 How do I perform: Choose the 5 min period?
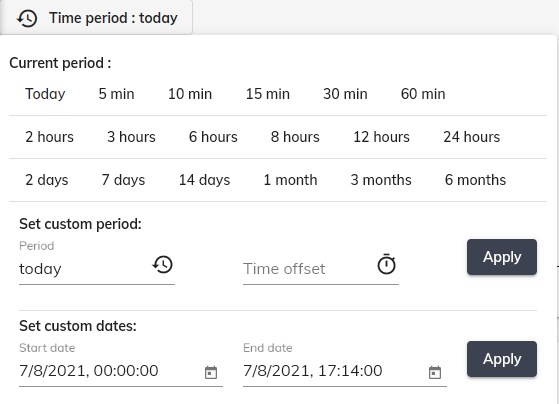click(117, 94)
